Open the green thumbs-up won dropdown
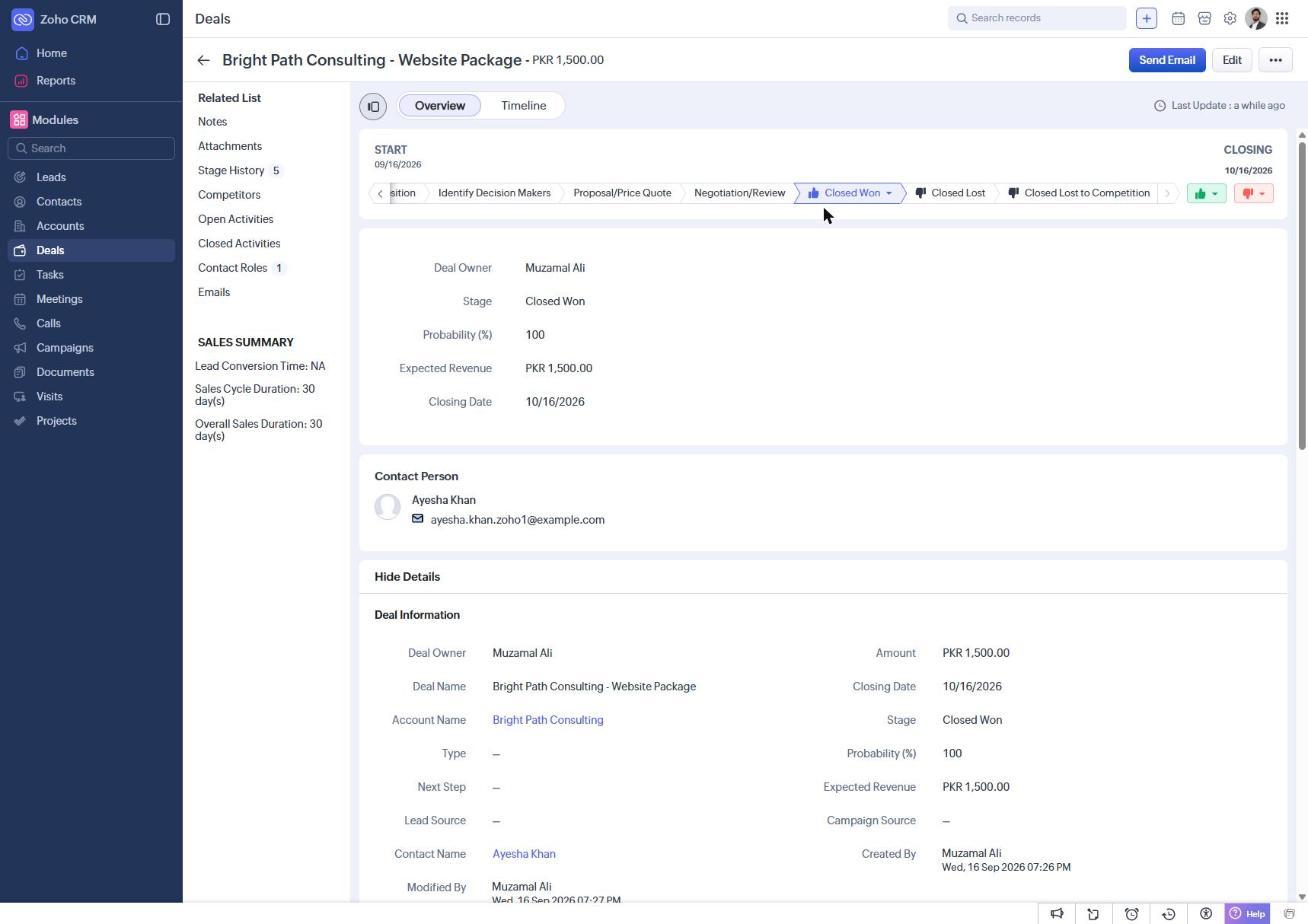Image resolution: width=1308 pixels, height=924 pixels. click(x=1206, y=193)
